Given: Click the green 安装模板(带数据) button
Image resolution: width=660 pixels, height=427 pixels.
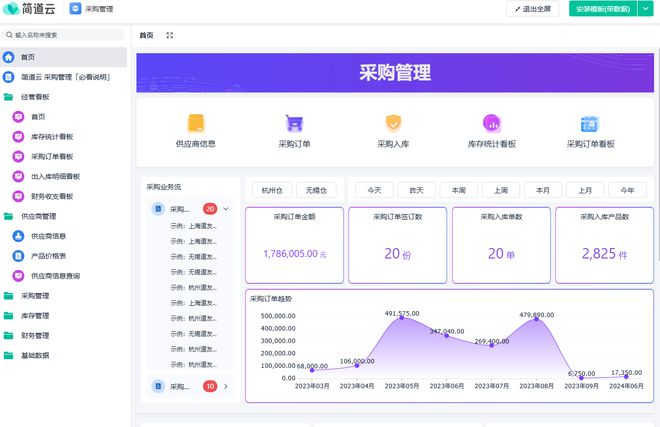Looking at the screenshot, I should 603,9.
